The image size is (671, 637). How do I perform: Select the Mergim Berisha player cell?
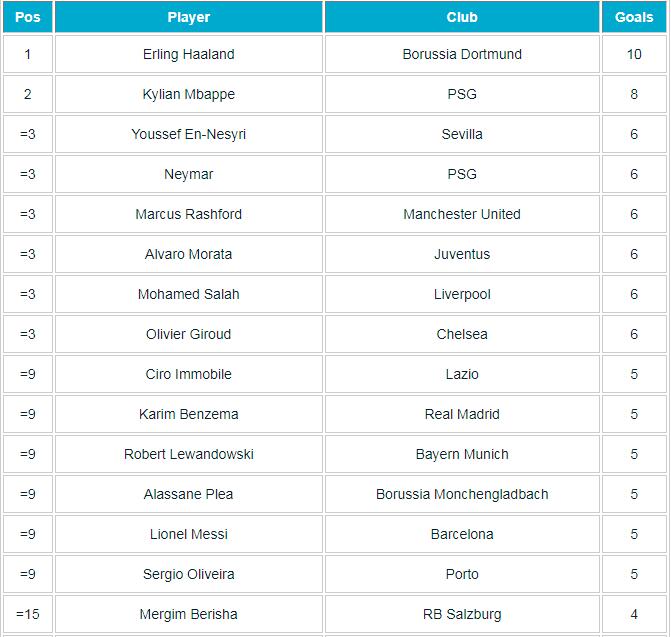[189, 614]
